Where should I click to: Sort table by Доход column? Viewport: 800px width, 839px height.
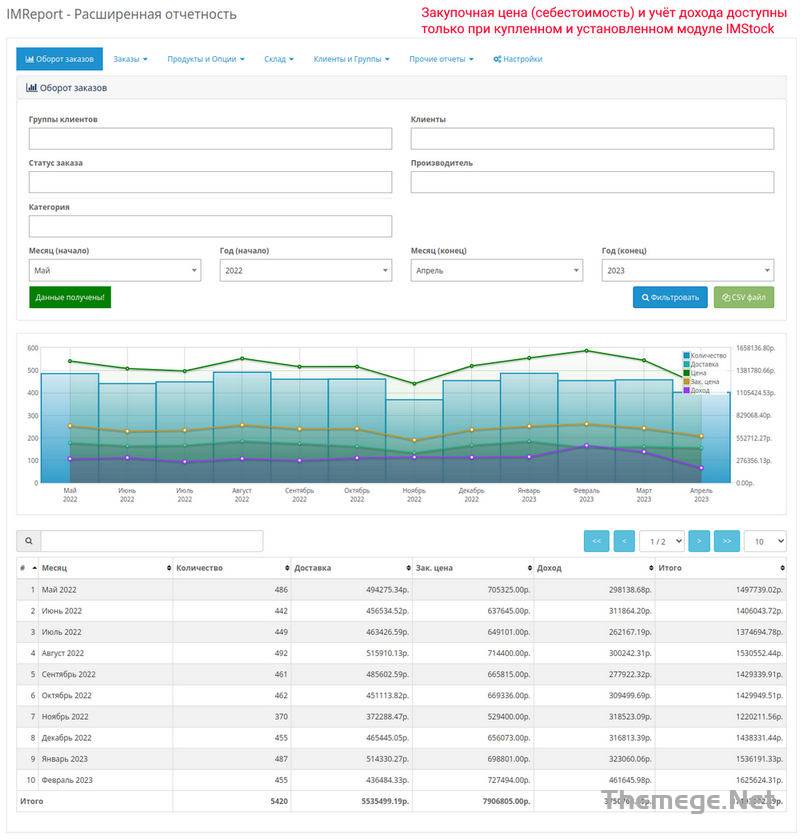[x=594, y=568]
